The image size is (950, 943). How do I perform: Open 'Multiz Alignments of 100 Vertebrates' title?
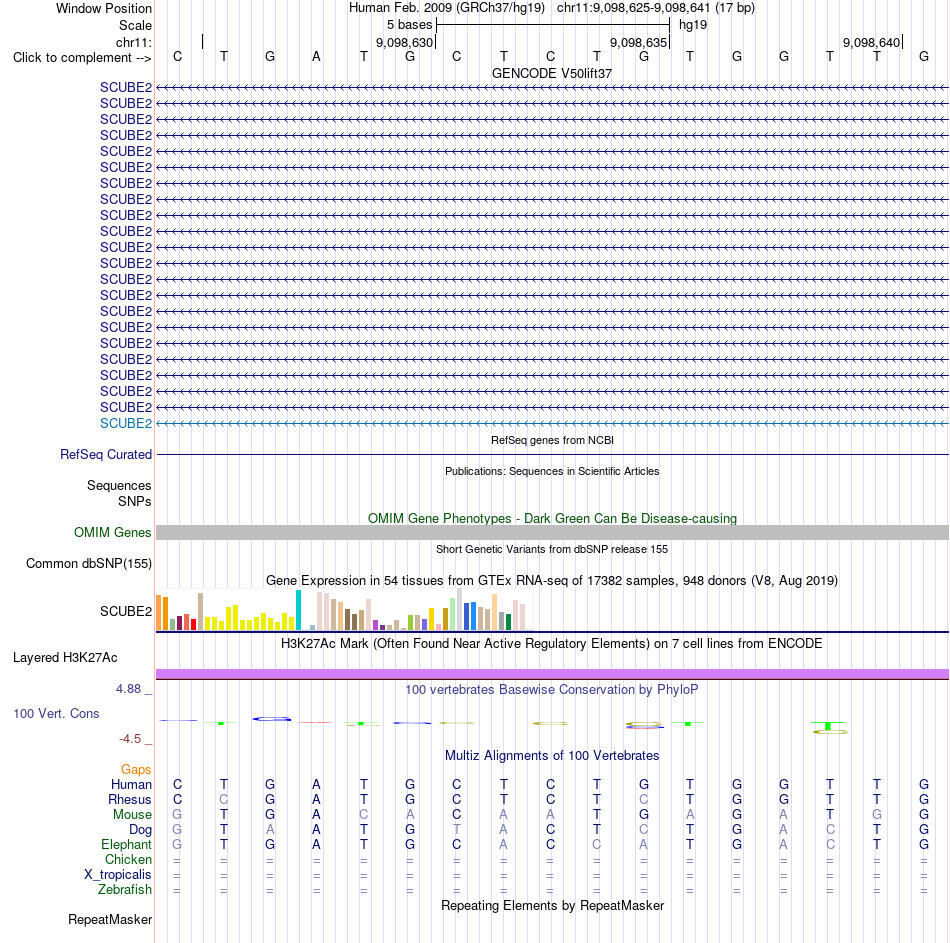click(552, 756)
